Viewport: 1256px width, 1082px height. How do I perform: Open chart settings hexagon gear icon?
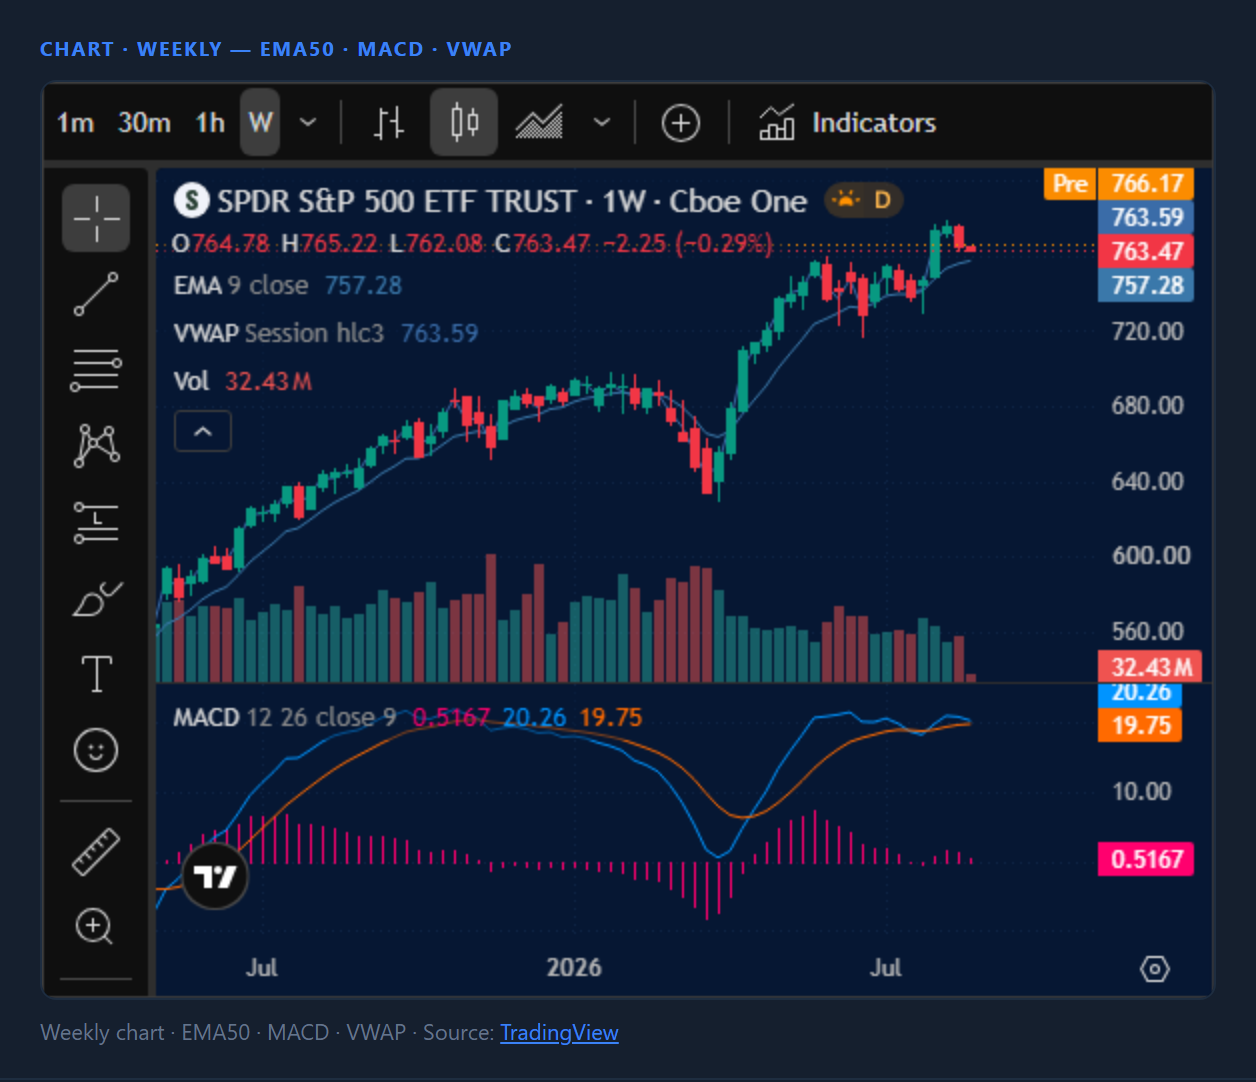click(x=1155, y=969)
